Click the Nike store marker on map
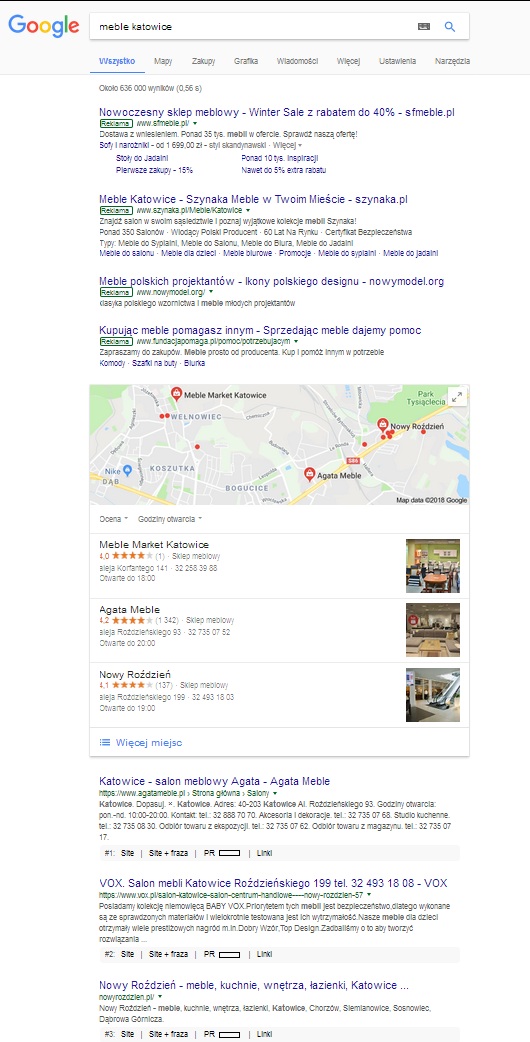 pyautogui.click(x=128, y=470)
